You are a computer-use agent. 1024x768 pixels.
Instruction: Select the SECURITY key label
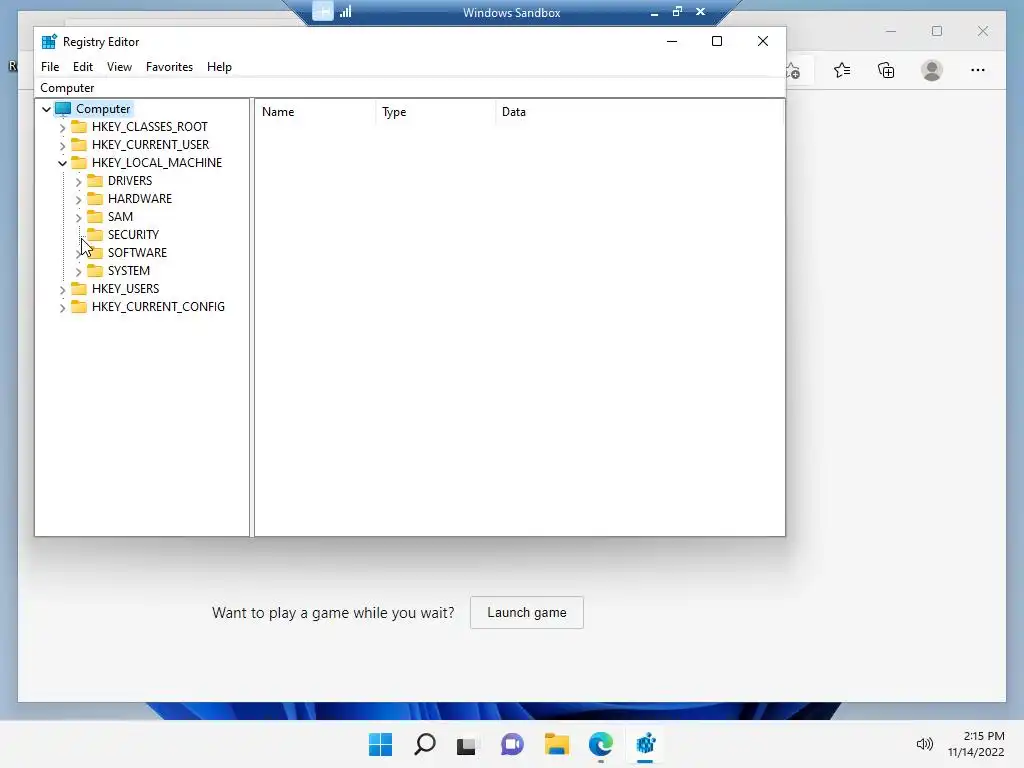point(133,234)
